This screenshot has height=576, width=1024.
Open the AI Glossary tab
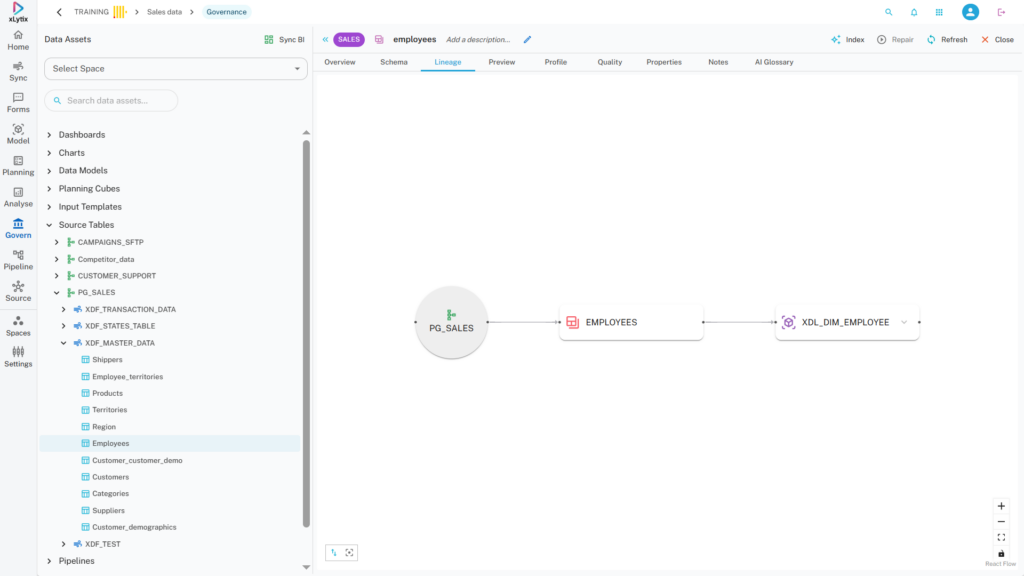click(773, 62)
